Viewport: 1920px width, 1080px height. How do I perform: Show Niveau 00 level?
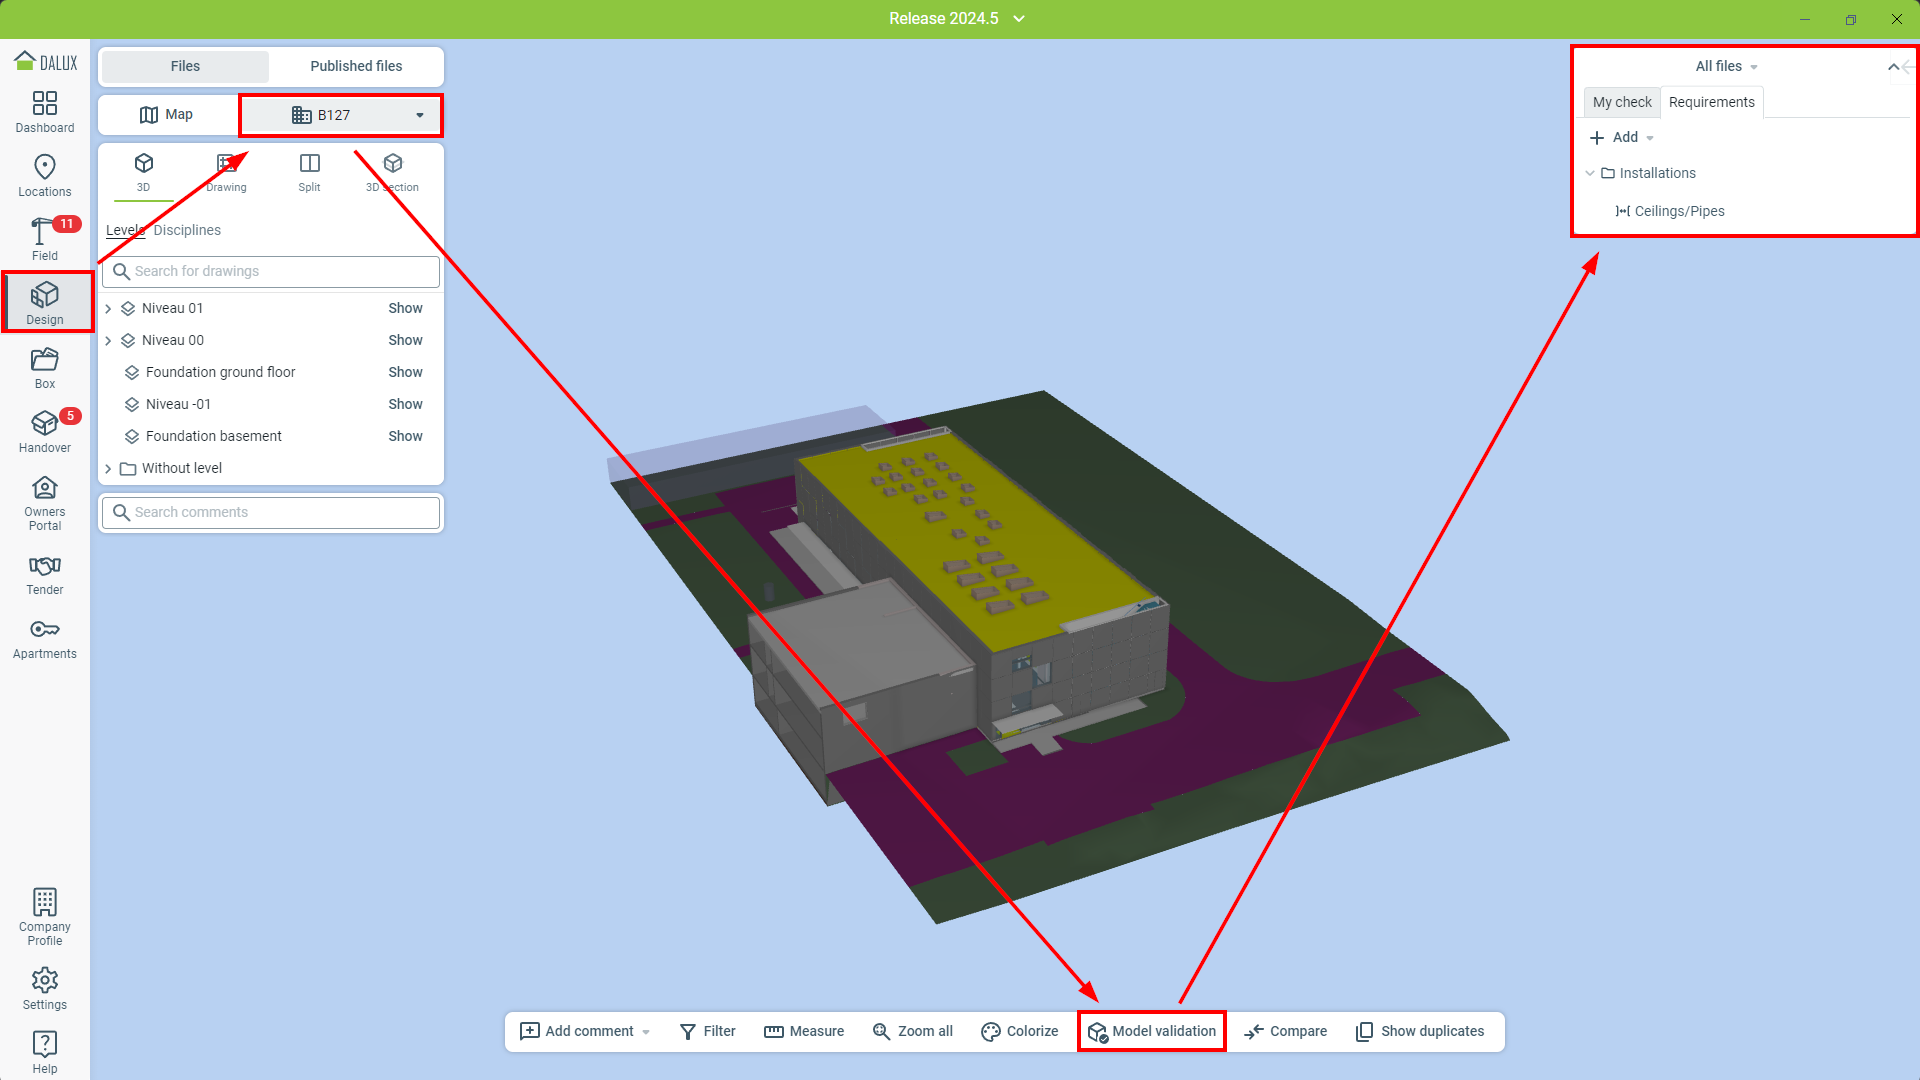pyautogui.click(x=405, y=340)
